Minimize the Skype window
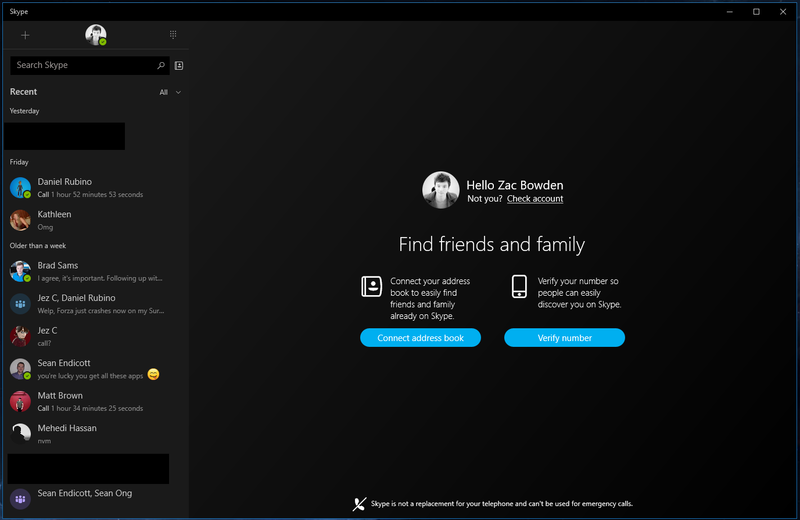This screenshot has width=800, height=520. click(x=730, y=12)
